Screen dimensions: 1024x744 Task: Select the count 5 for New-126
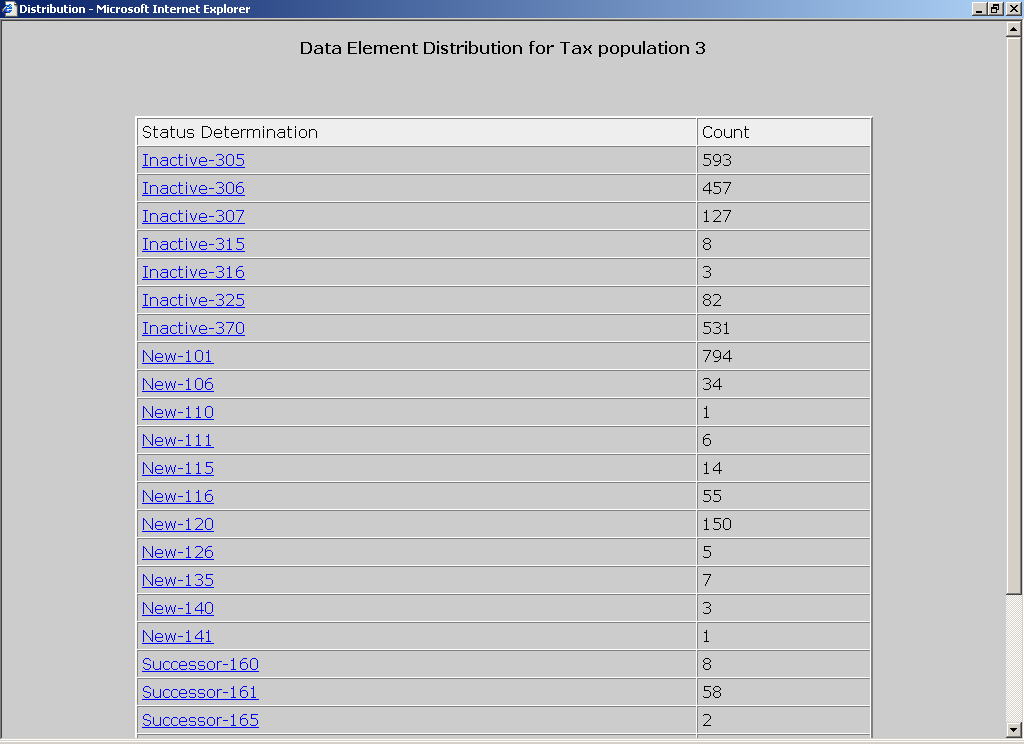tap(707, 553)
